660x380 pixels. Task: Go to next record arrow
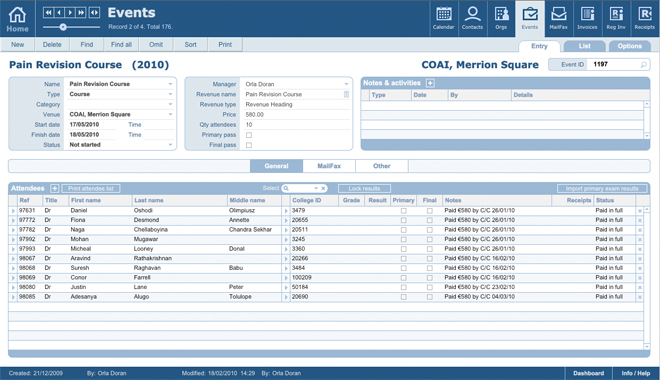coord(70,13)
